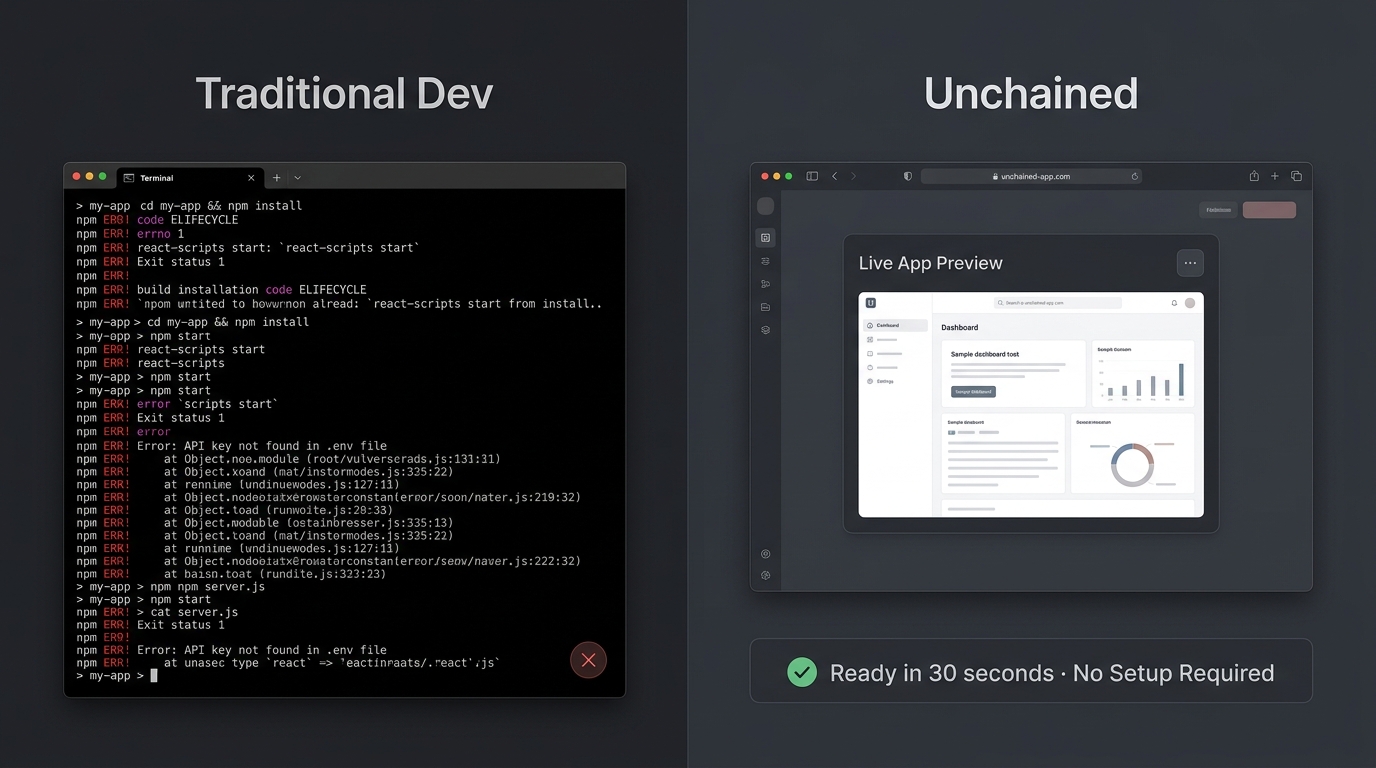Reload the page using the address bar icon
The image size is (1376, 768).
pyautogui.click(x=1135, y=176)
